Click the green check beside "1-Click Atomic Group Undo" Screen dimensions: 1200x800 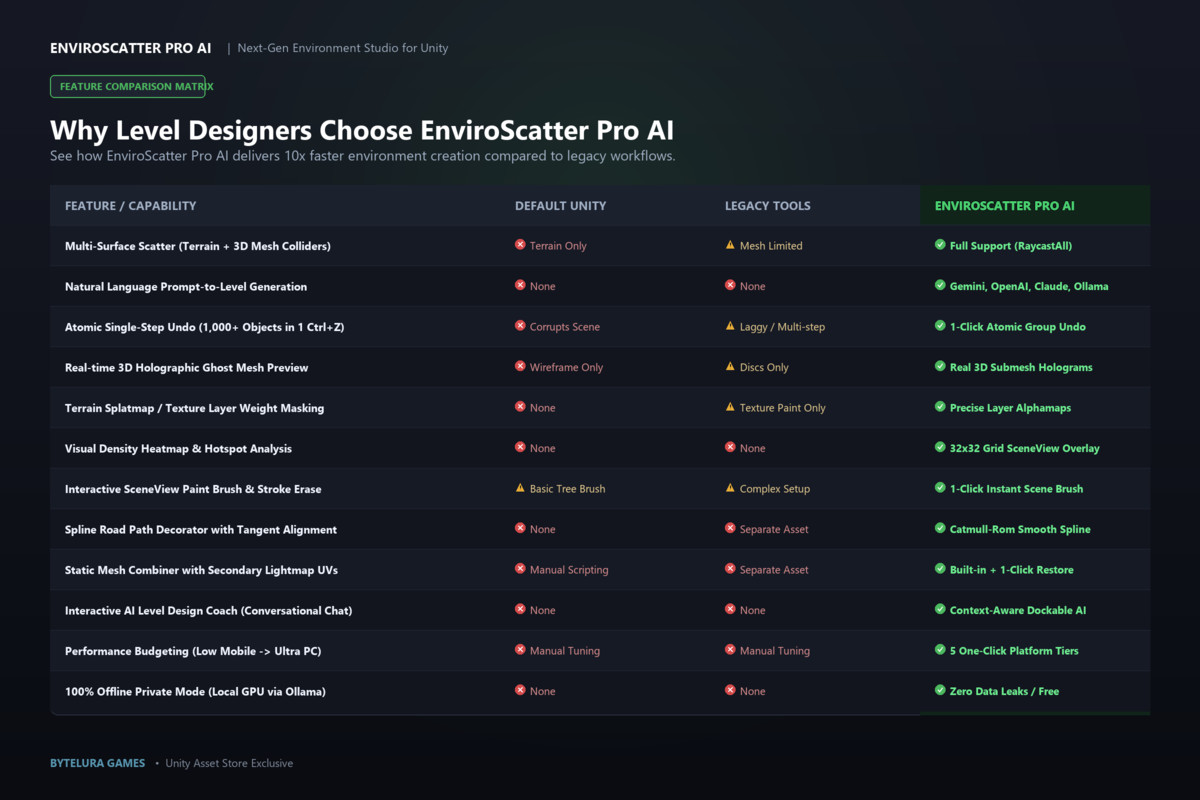(x=940, y=326)
